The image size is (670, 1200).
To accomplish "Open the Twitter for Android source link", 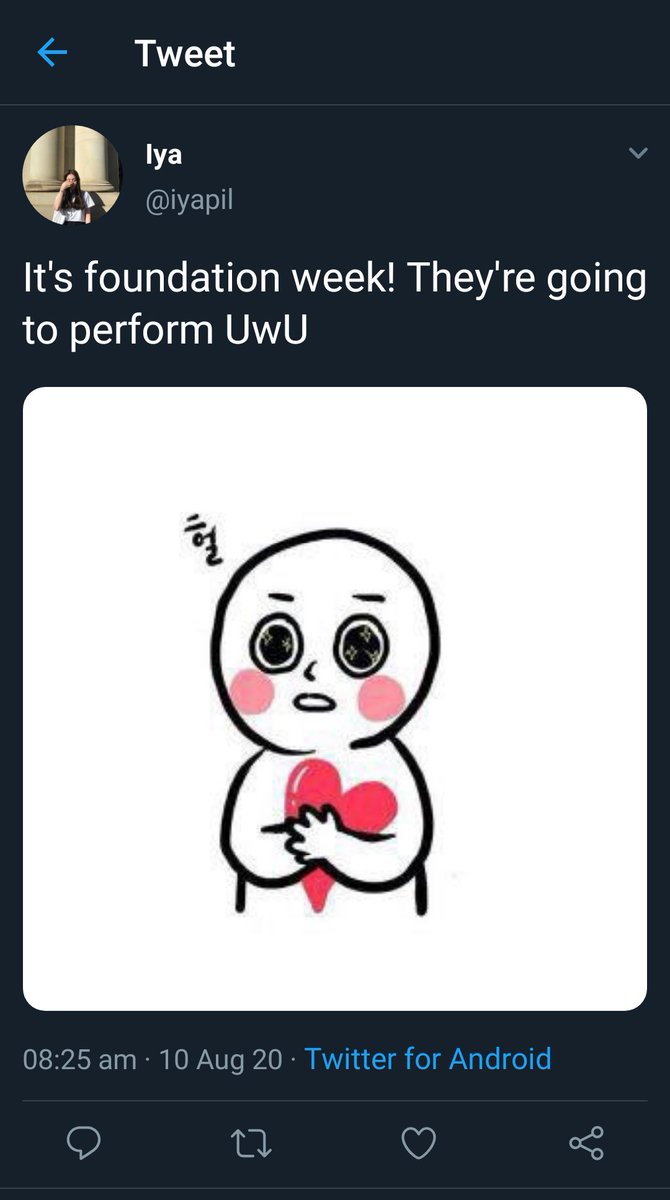I will [x=428, y=1059].
